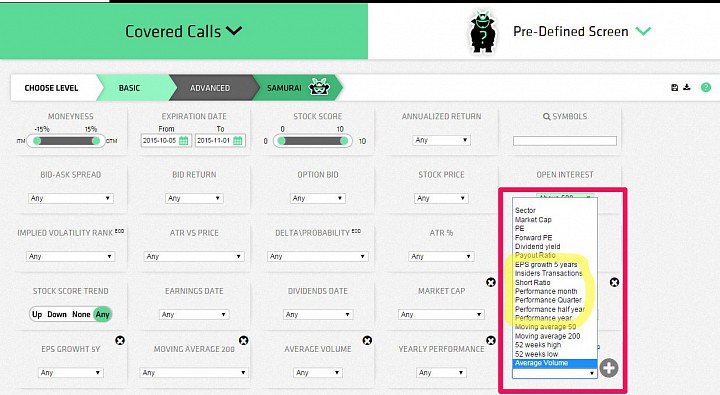Open the Option Bid dropdown
This screenshot has height=395, width=720.
(318, 198)
